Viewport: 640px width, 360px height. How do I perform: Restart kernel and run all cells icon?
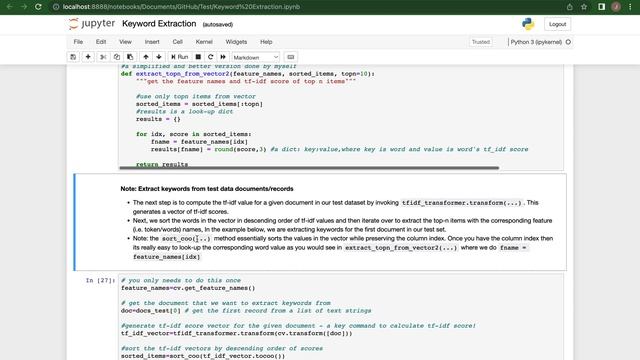(223, 57)
